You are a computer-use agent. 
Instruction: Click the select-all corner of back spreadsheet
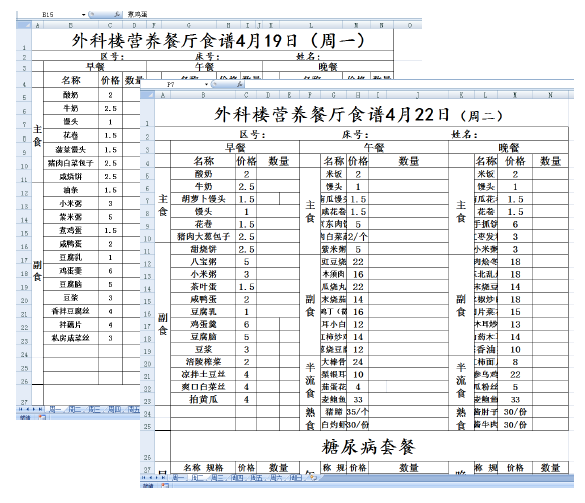[24, 25]
